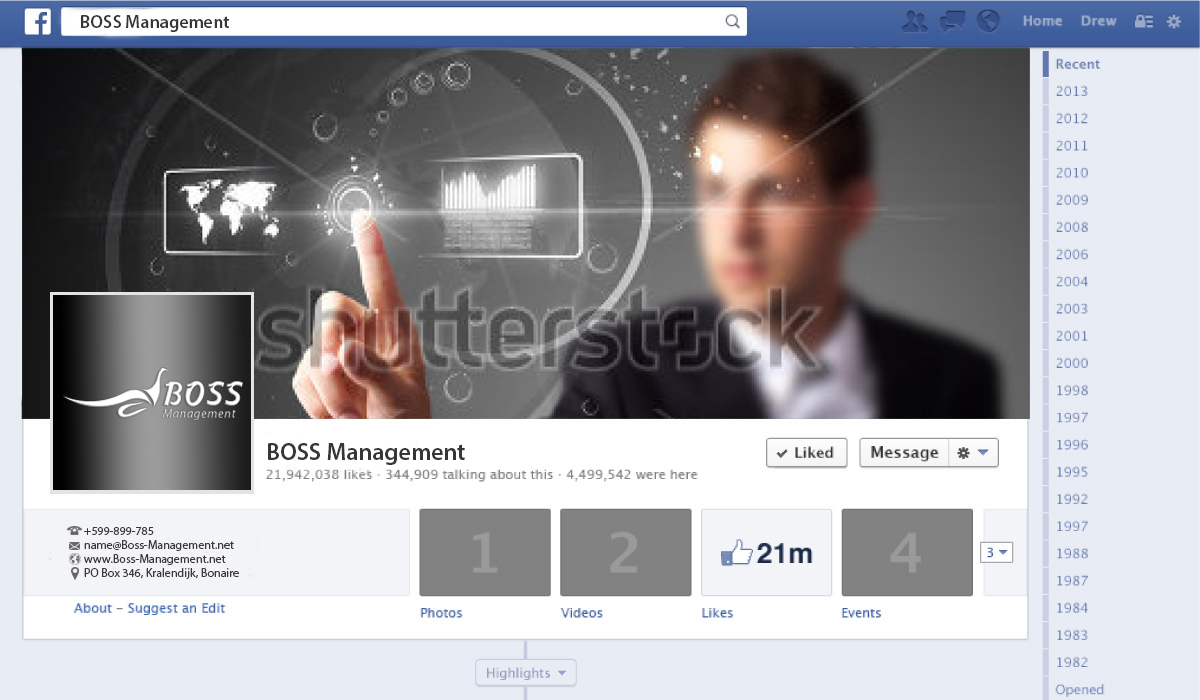Screen dimensions: 1200x700
Task: Jump to 2006 in timeline
Action: [x=1071, y=254]
